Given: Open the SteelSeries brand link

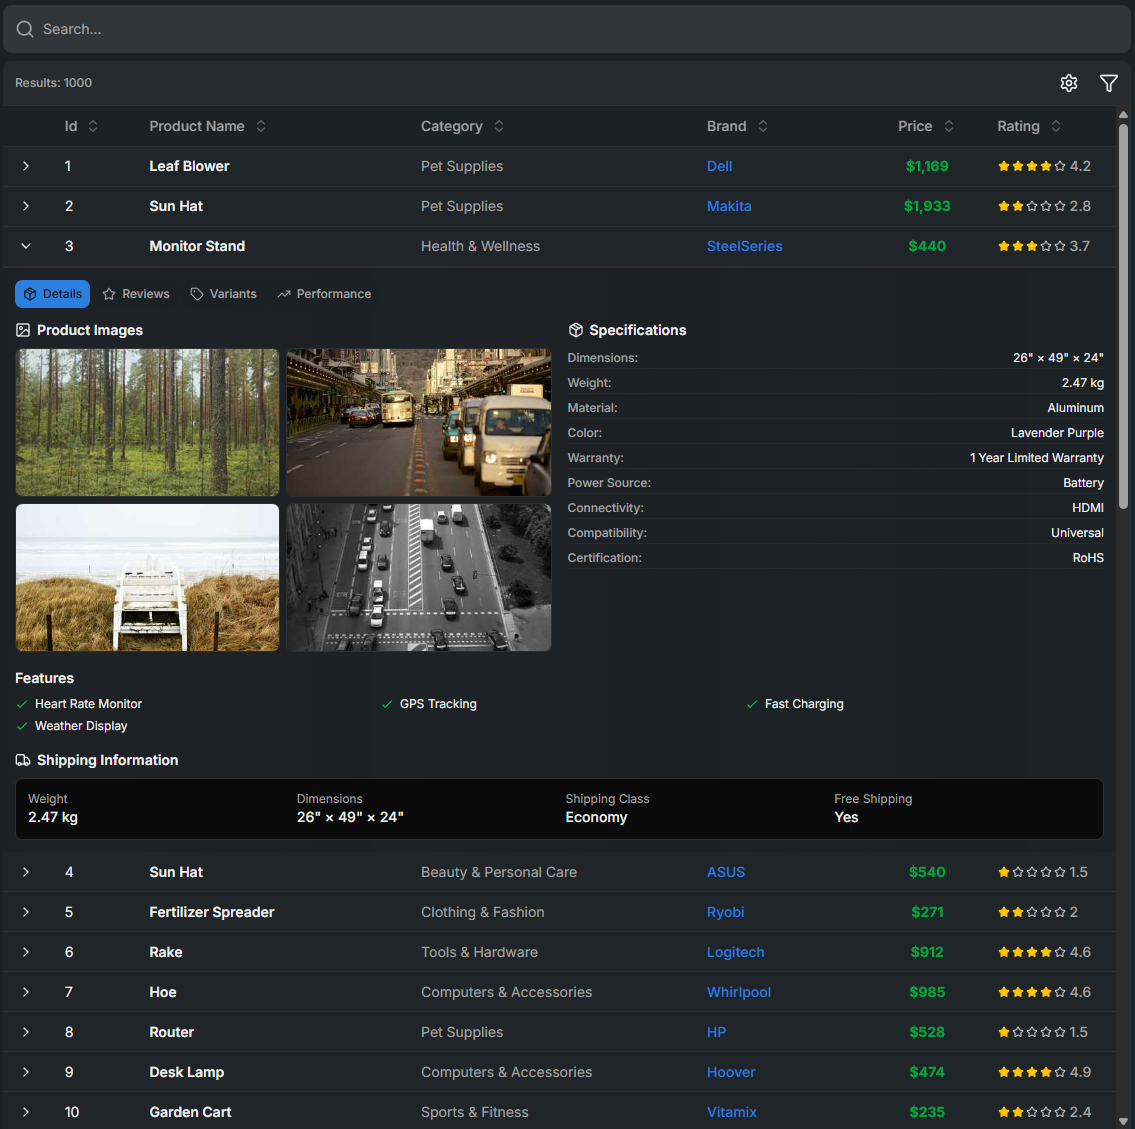Looking at the screenshot, I should tap(744, 246).
